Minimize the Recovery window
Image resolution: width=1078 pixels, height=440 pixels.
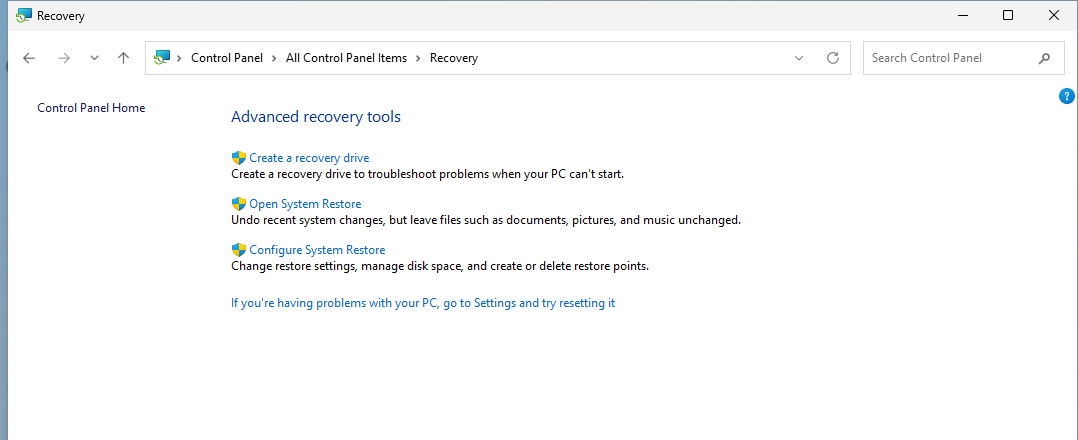coord(961,15)
